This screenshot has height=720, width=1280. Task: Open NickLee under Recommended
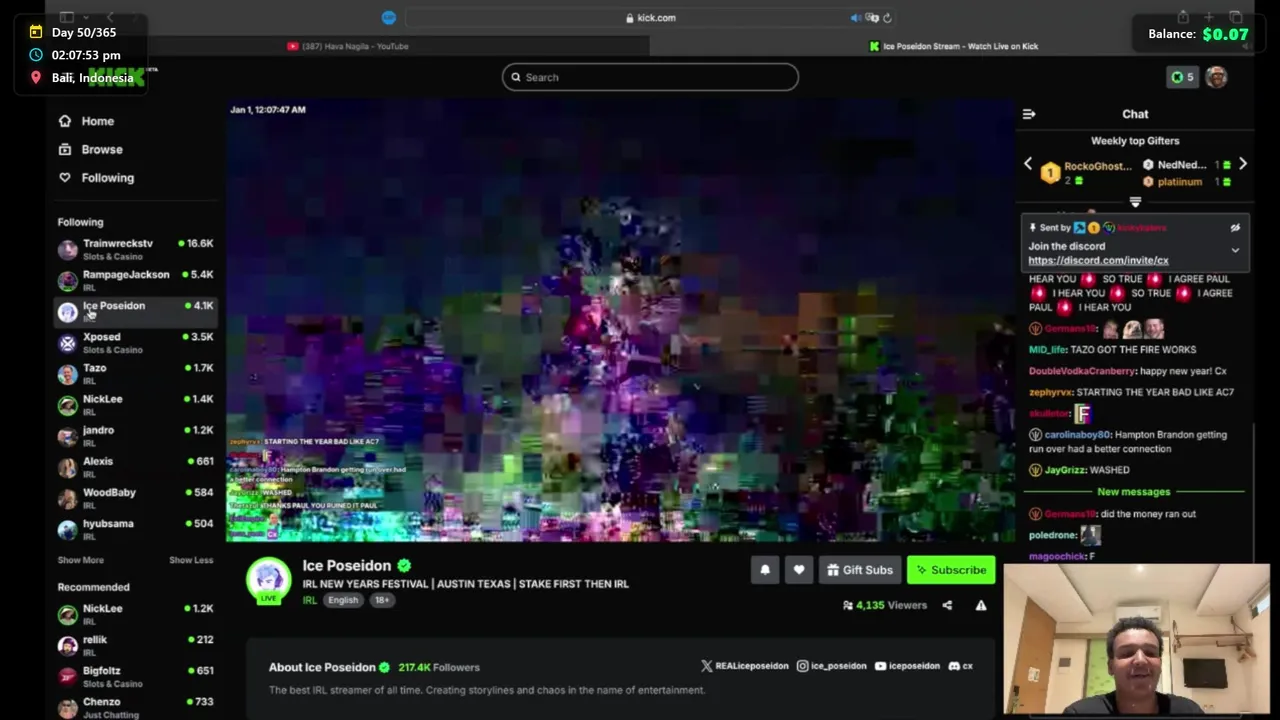click(135, 614)
